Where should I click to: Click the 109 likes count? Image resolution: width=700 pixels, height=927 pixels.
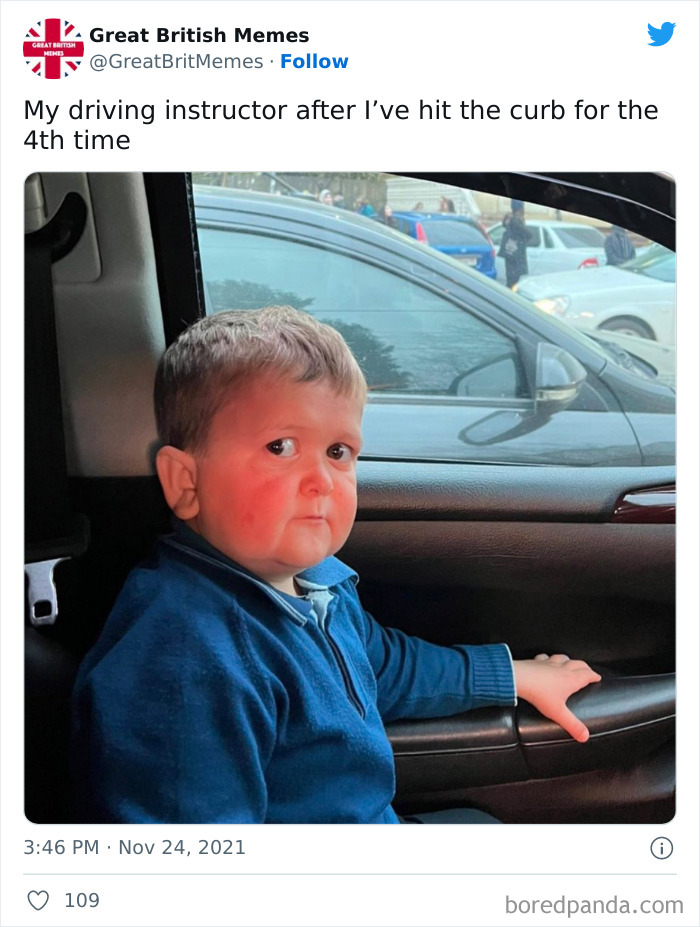(82, 900)
